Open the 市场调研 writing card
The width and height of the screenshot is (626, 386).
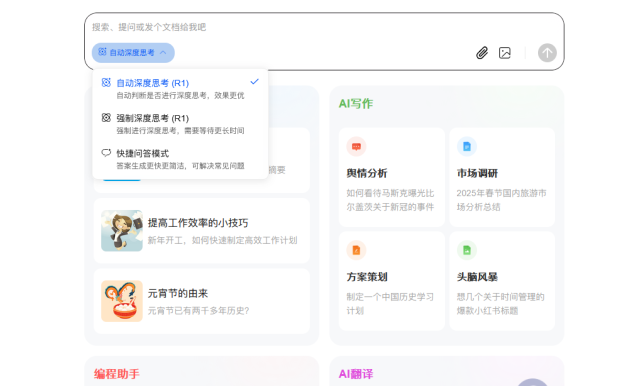click(502, 177)
